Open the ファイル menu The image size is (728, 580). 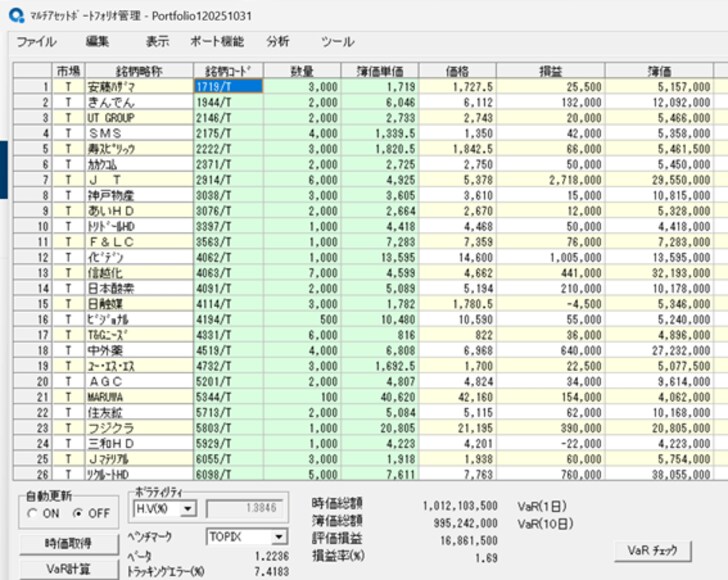pyautogui.click(x=36, y=42)
